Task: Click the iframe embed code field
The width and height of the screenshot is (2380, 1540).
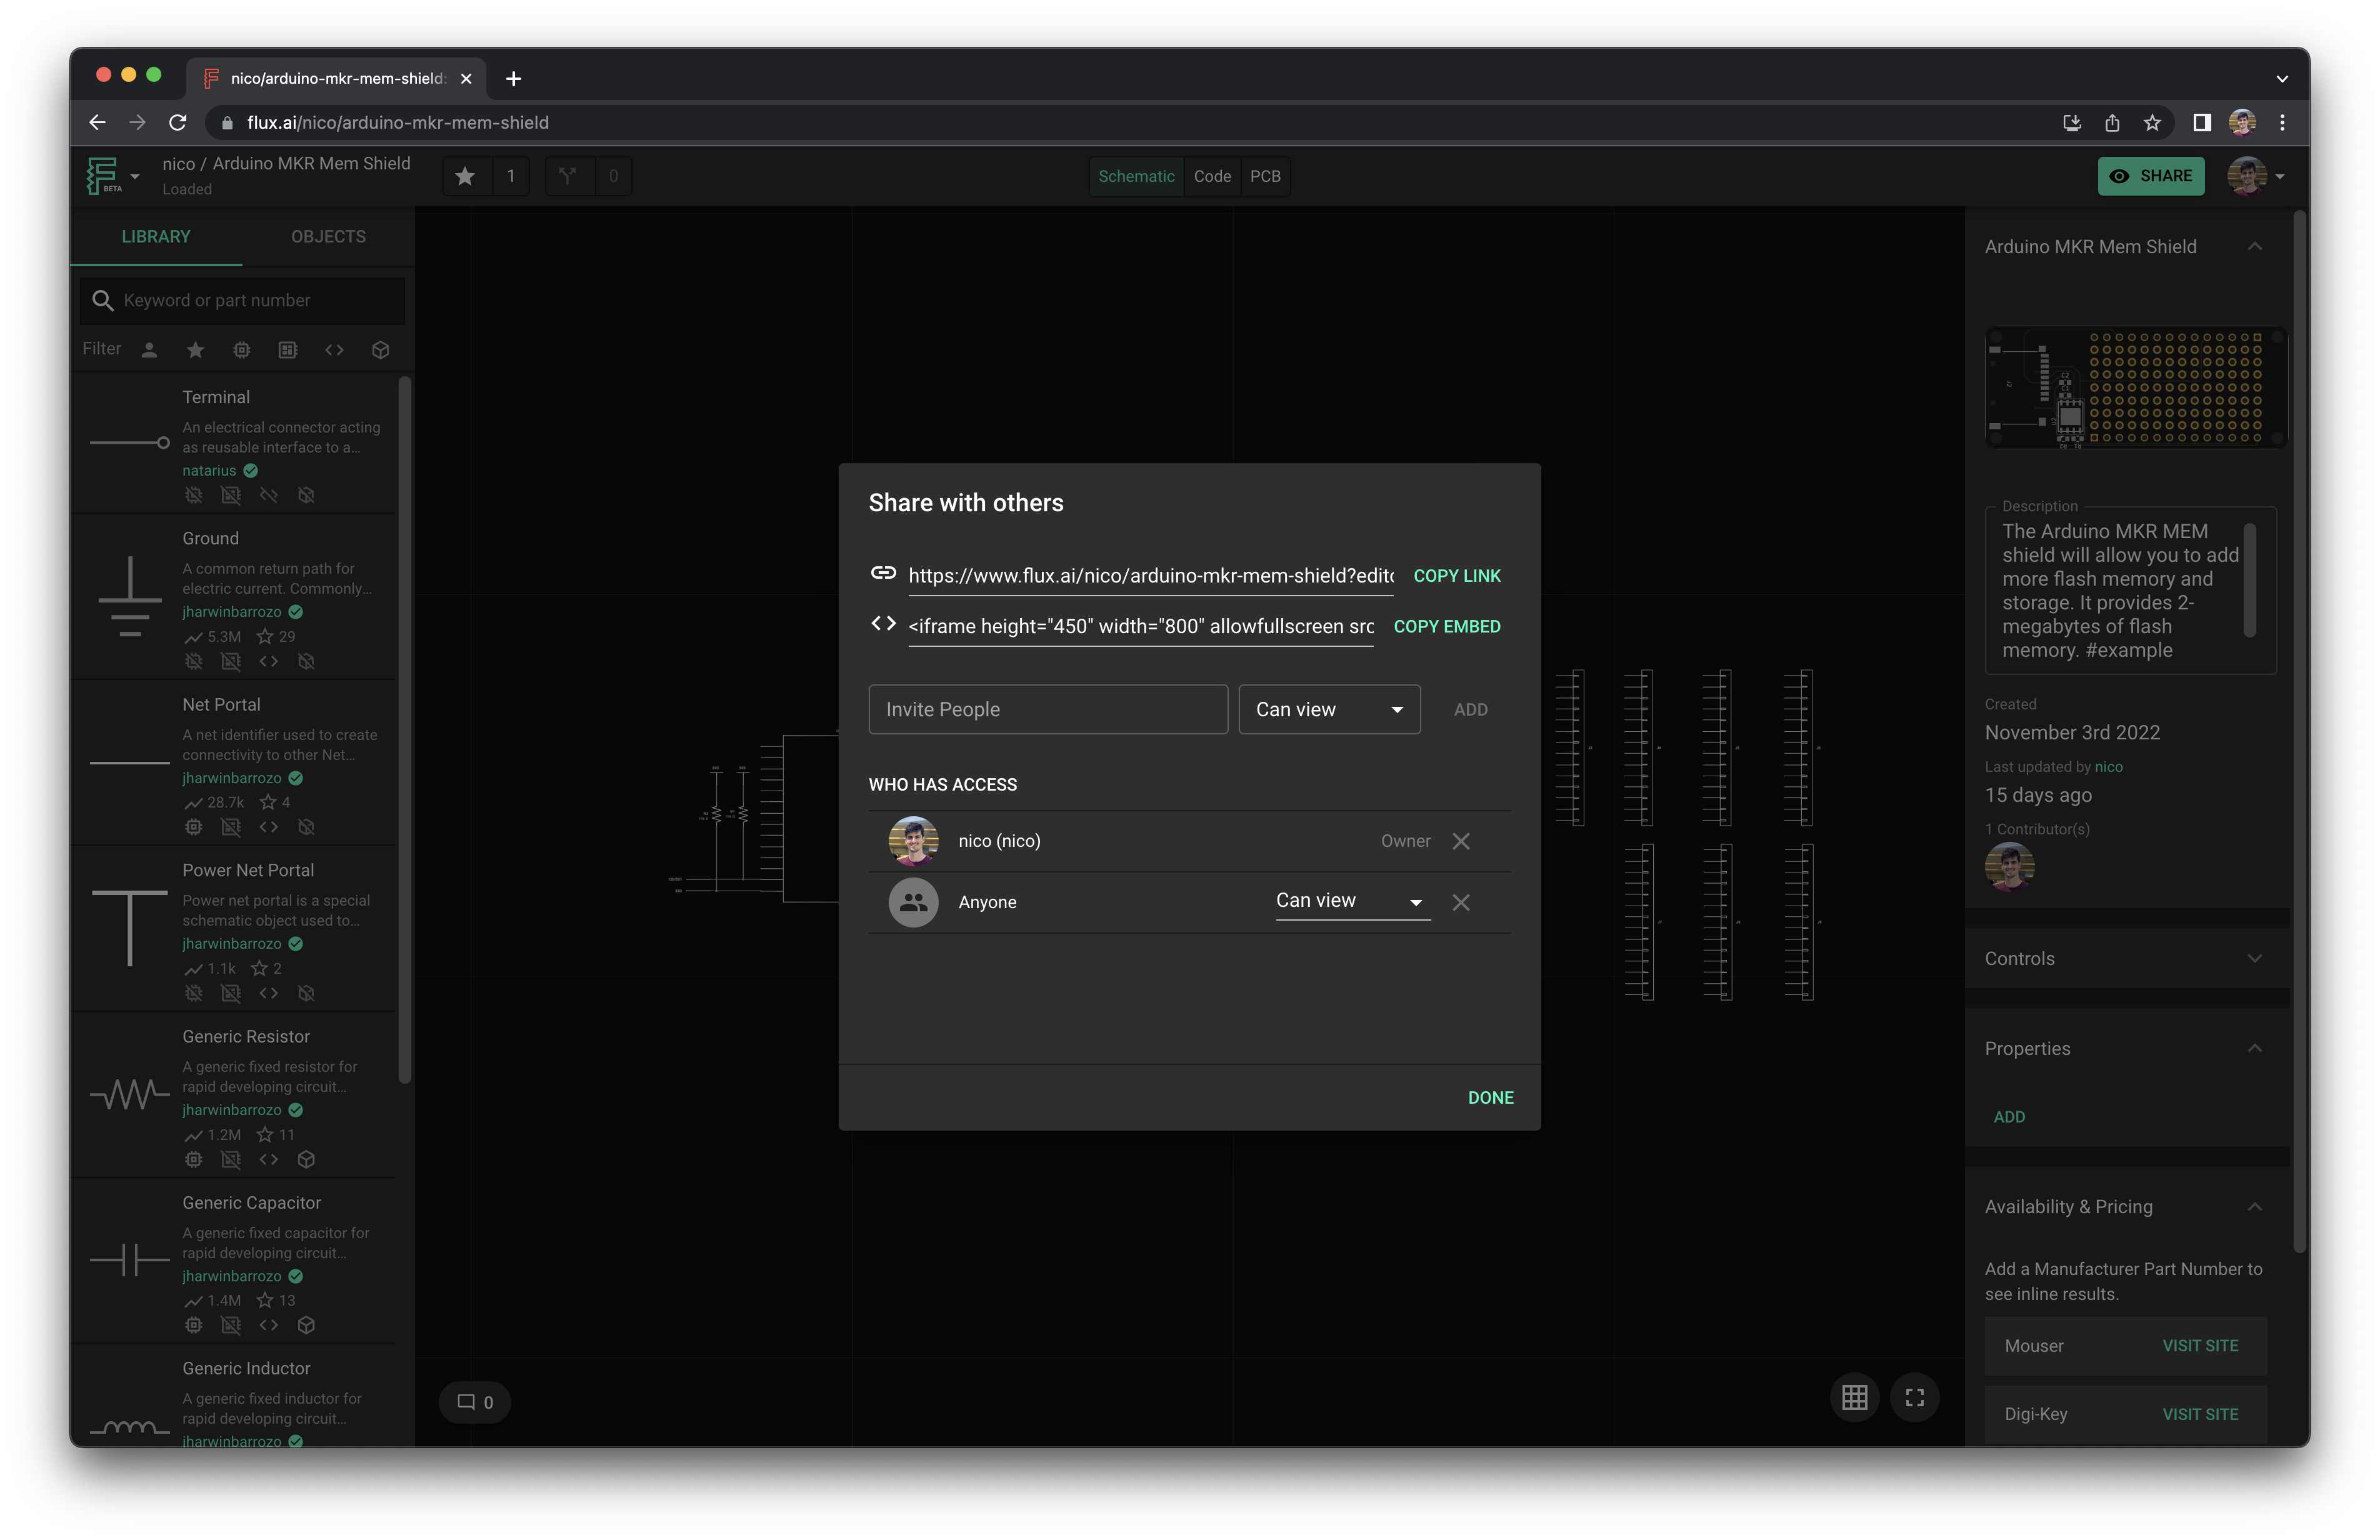Action: click(x=1140, y=626)
